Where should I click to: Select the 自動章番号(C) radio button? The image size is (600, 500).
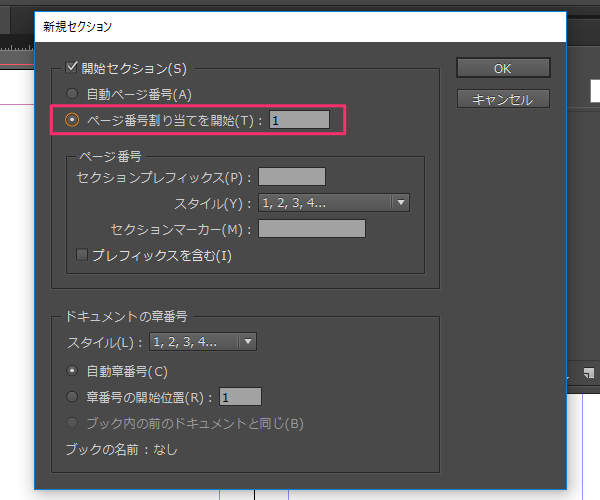pos(72,371)
